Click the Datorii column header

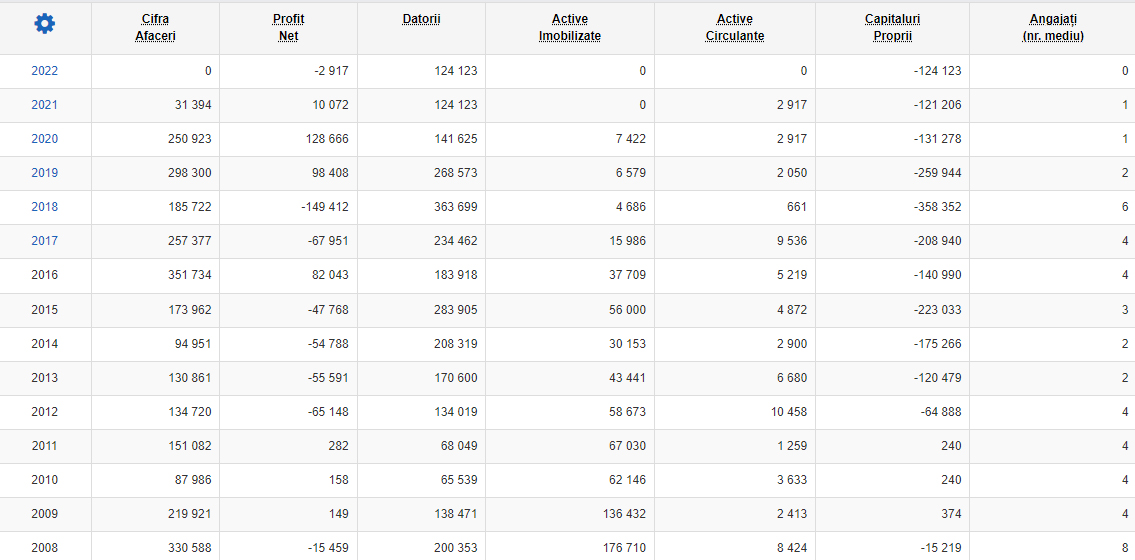421,19
